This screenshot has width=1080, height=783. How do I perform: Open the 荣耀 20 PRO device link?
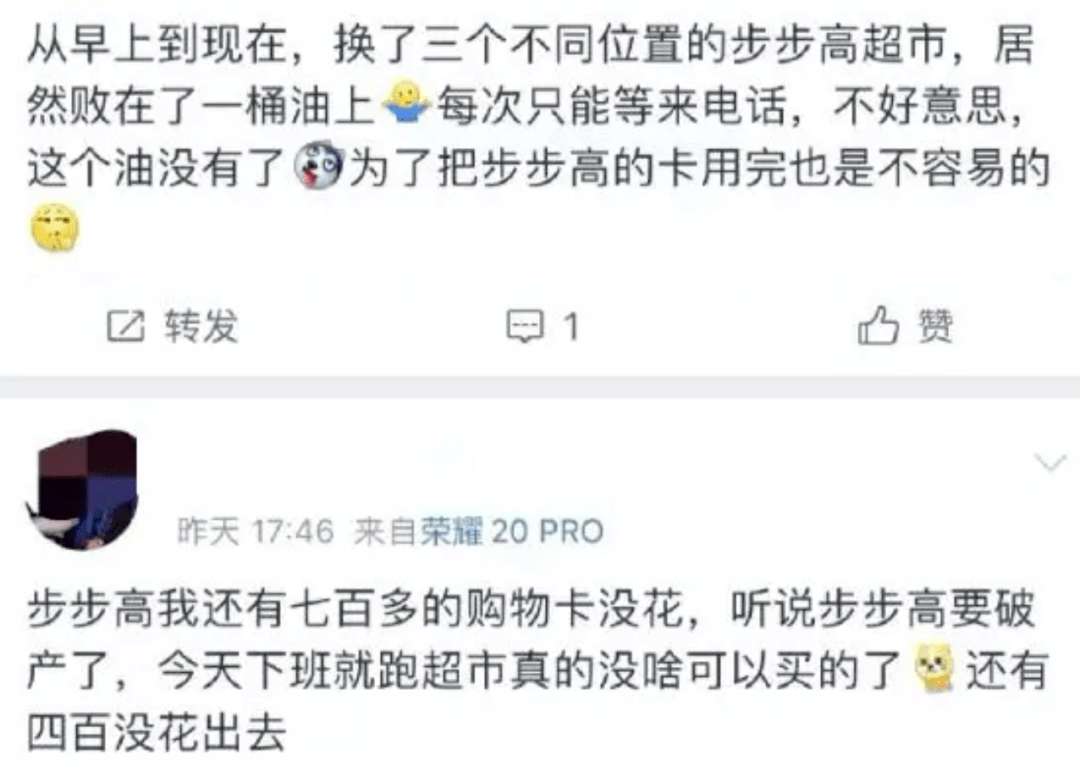[x=512, y=531]
